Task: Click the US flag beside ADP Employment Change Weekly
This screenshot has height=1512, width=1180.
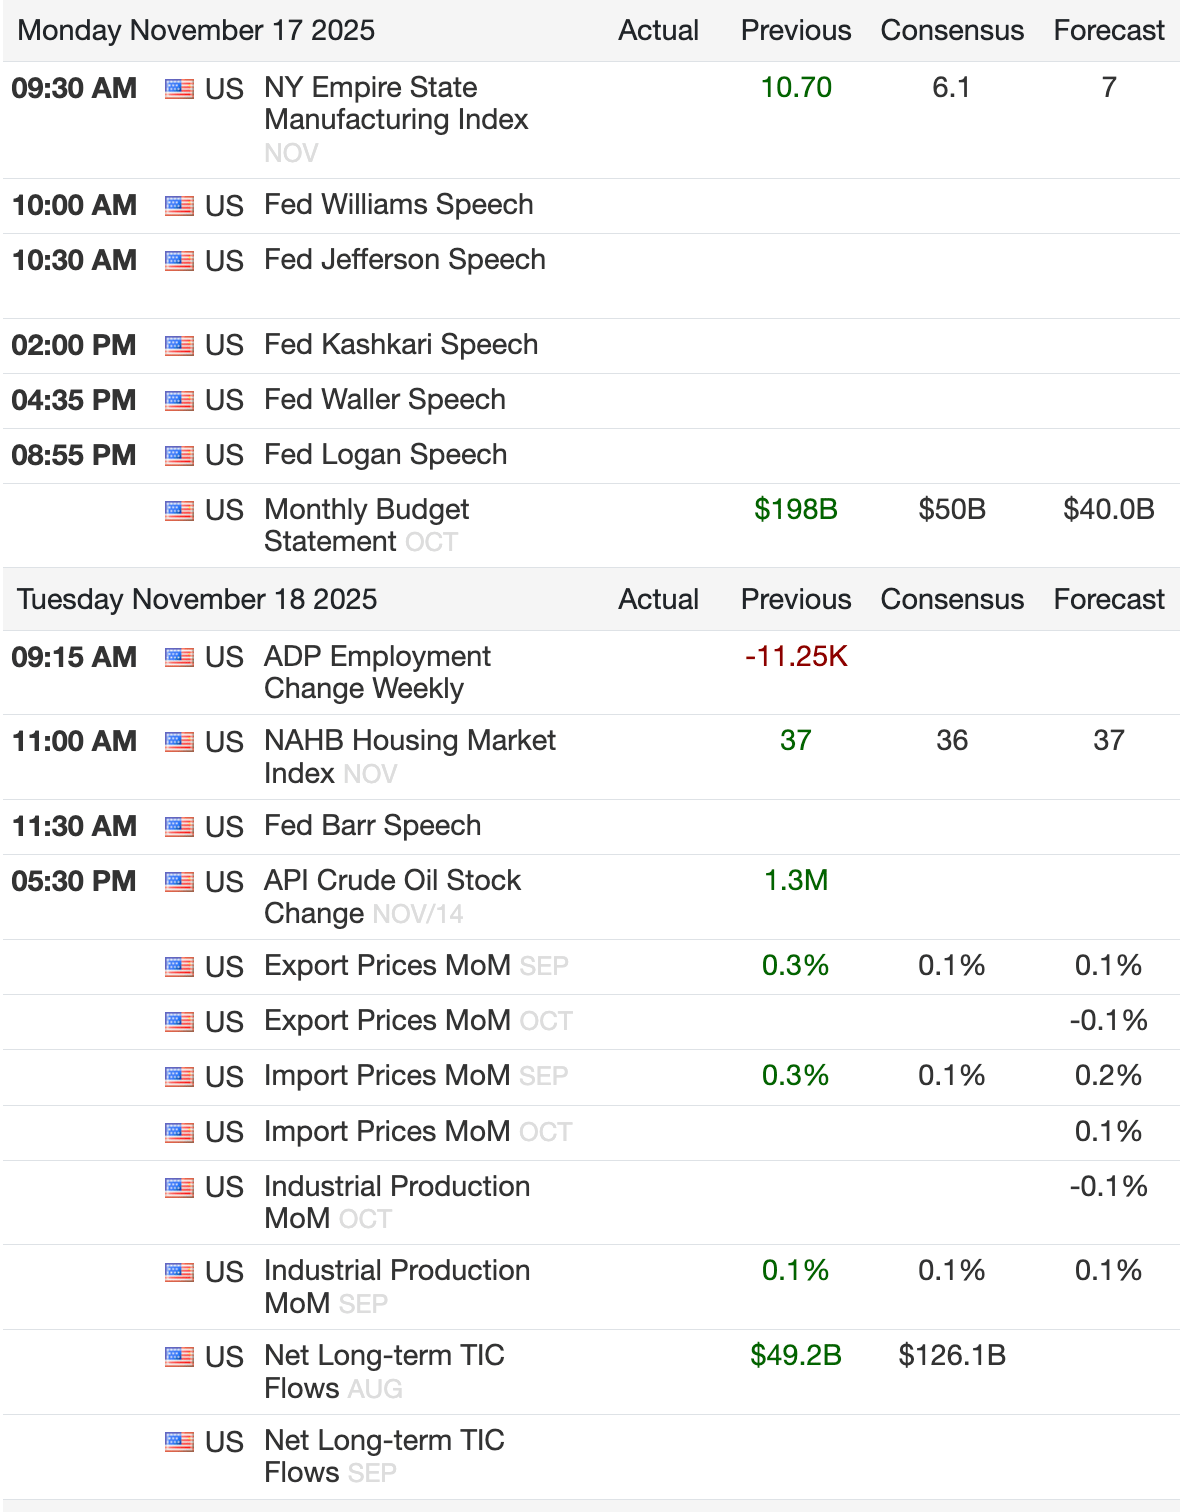Action: pyautogui.click(x=179, y=658)
